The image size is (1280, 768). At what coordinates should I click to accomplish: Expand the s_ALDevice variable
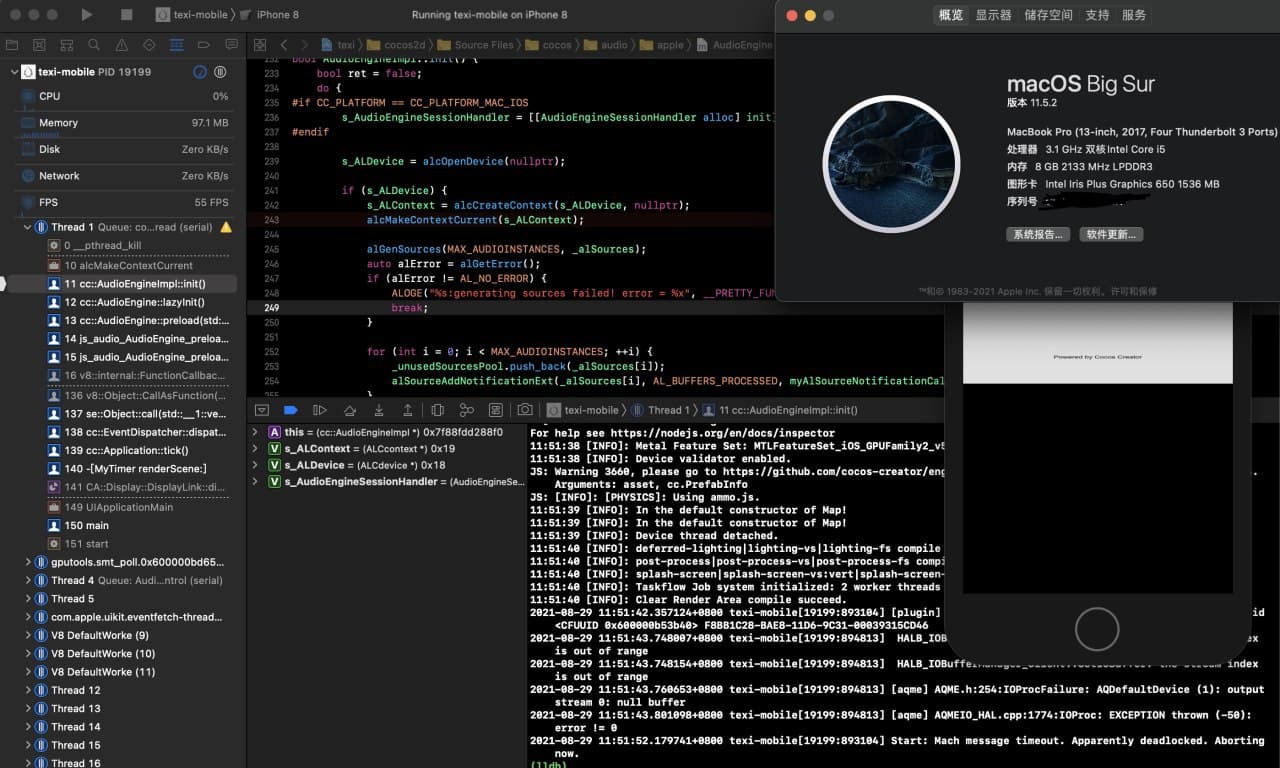256,465
